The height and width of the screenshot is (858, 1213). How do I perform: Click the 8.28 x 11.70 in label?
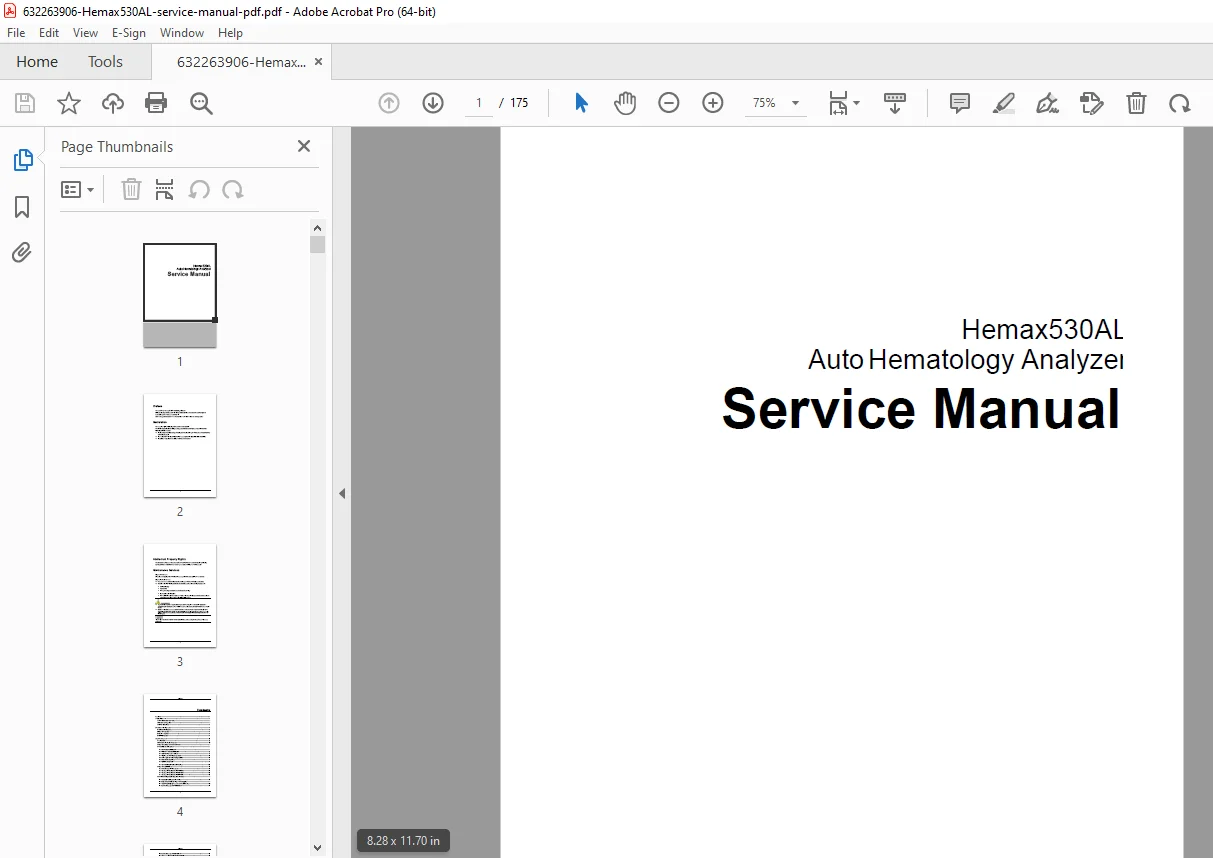(x=404, y=841)
